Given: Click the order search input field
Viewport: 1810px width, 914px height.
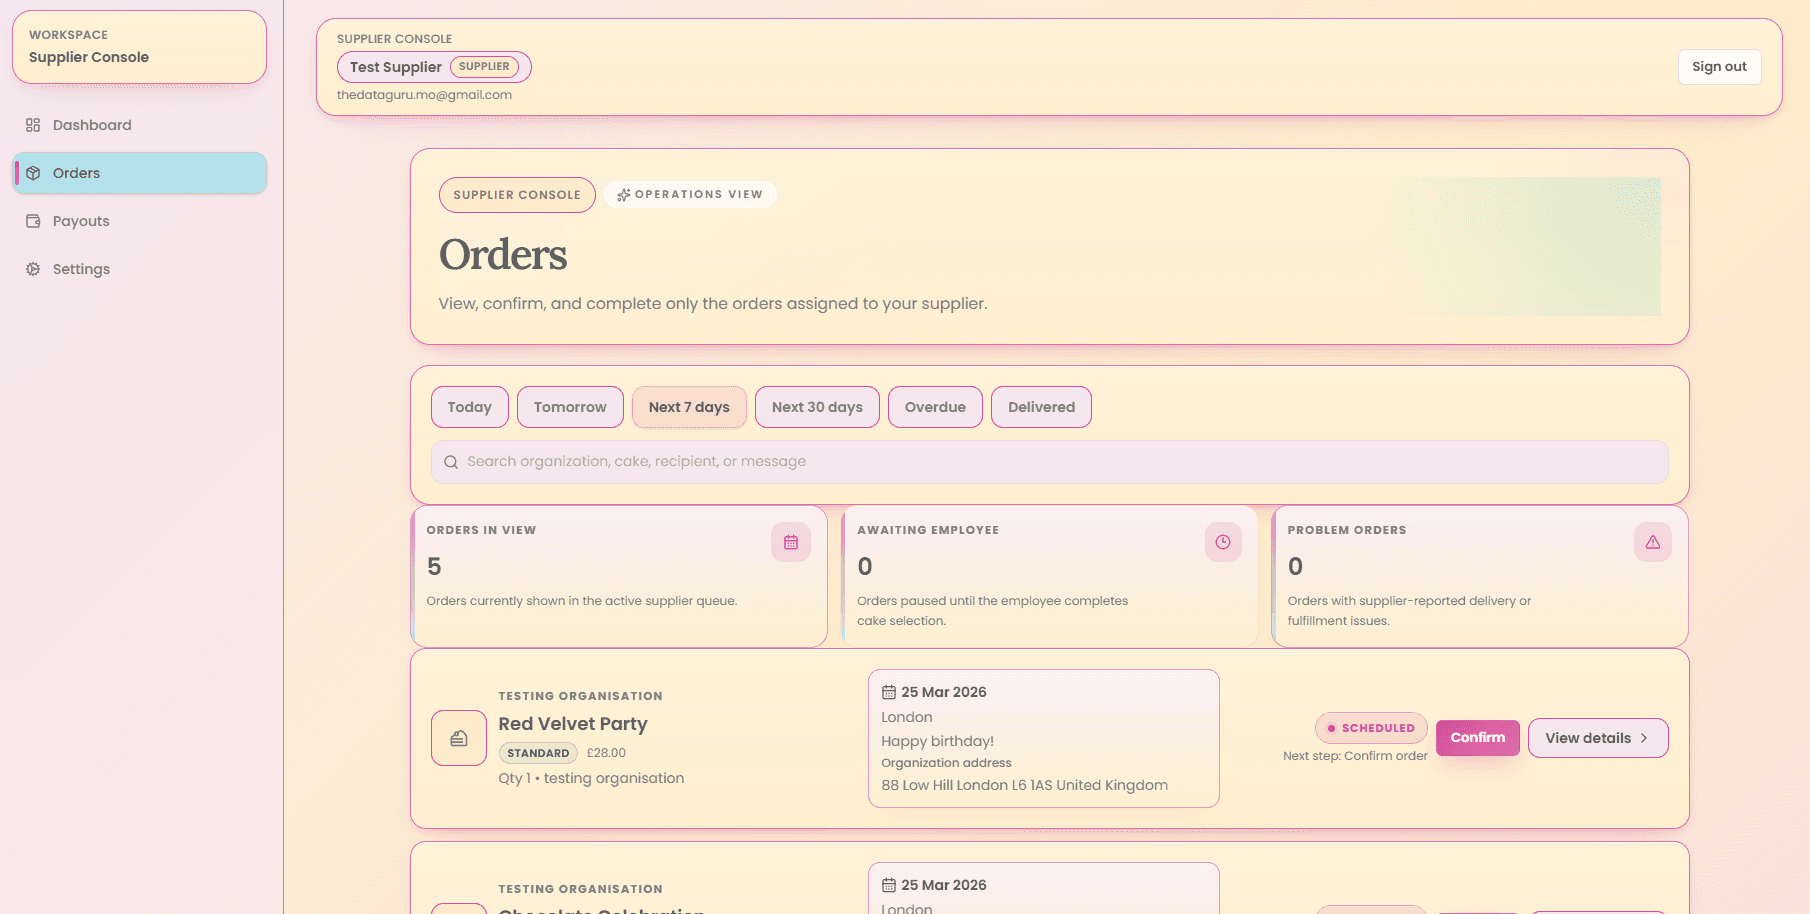Looking at the screenshot, I should point(1050,462).
